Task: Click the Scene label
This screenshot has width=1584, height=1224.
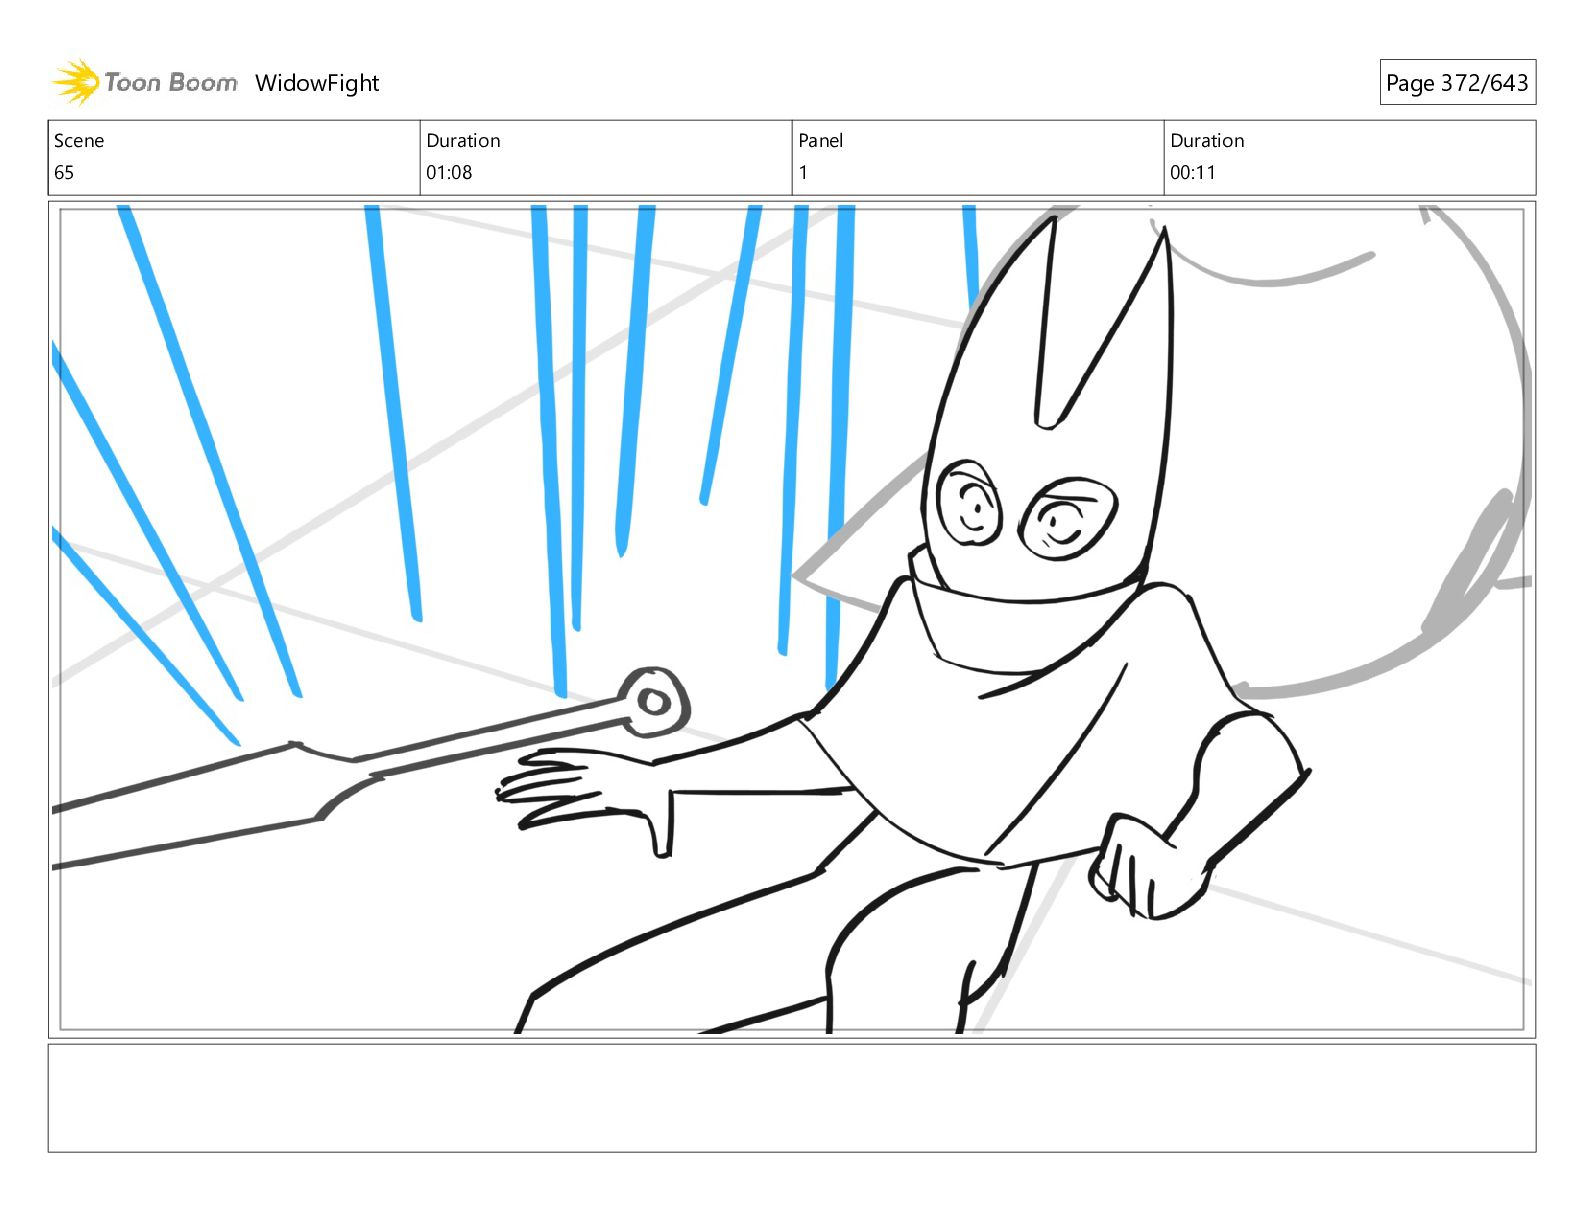Action: [x=79, y=141]
